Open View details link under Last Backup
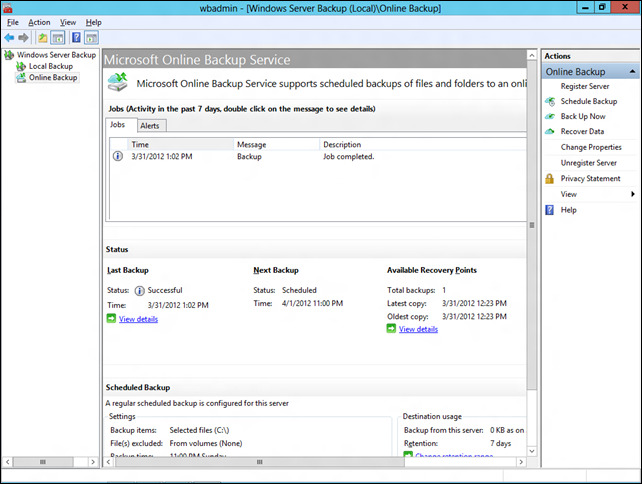This screenshot has width=642, height=484. pos(138,319)
